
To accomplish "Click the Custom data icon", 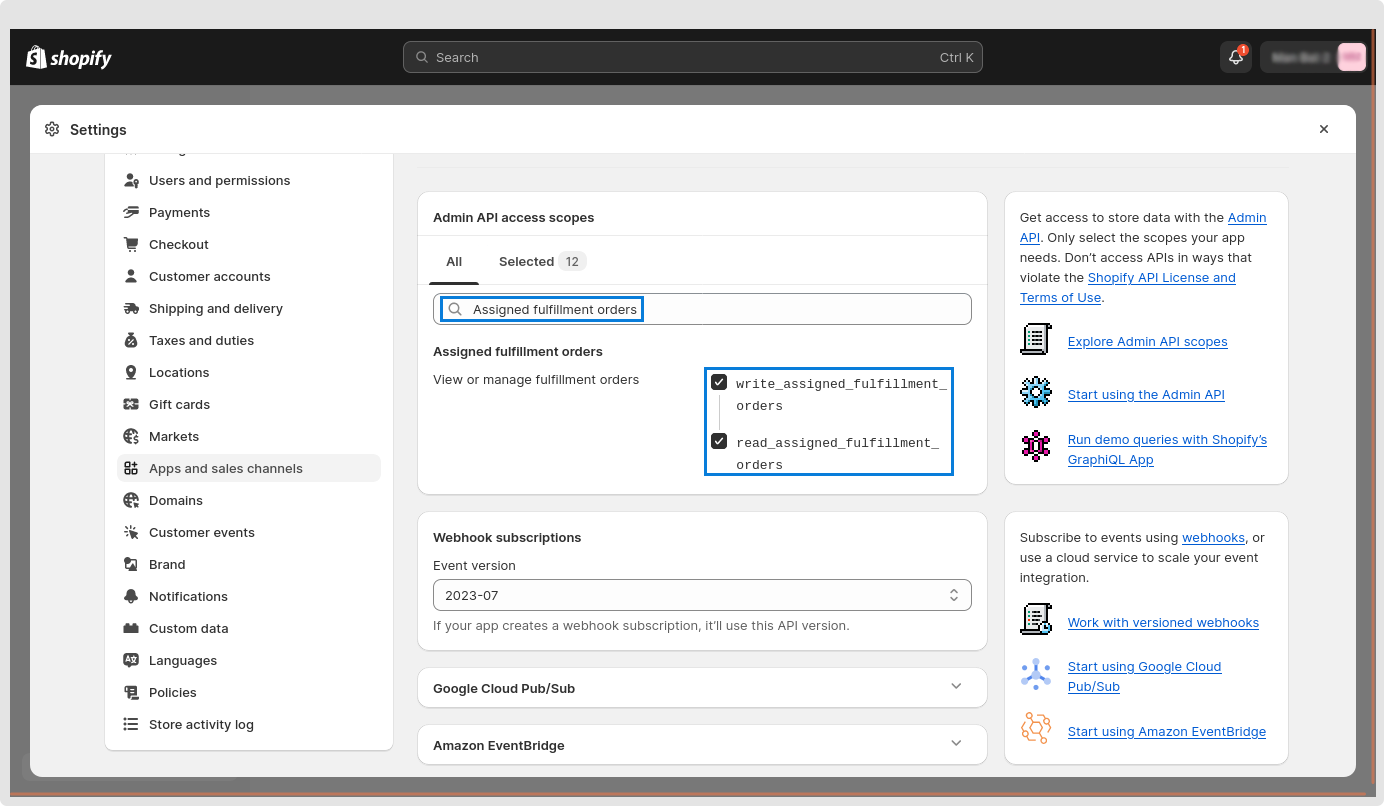I will 131,629.
